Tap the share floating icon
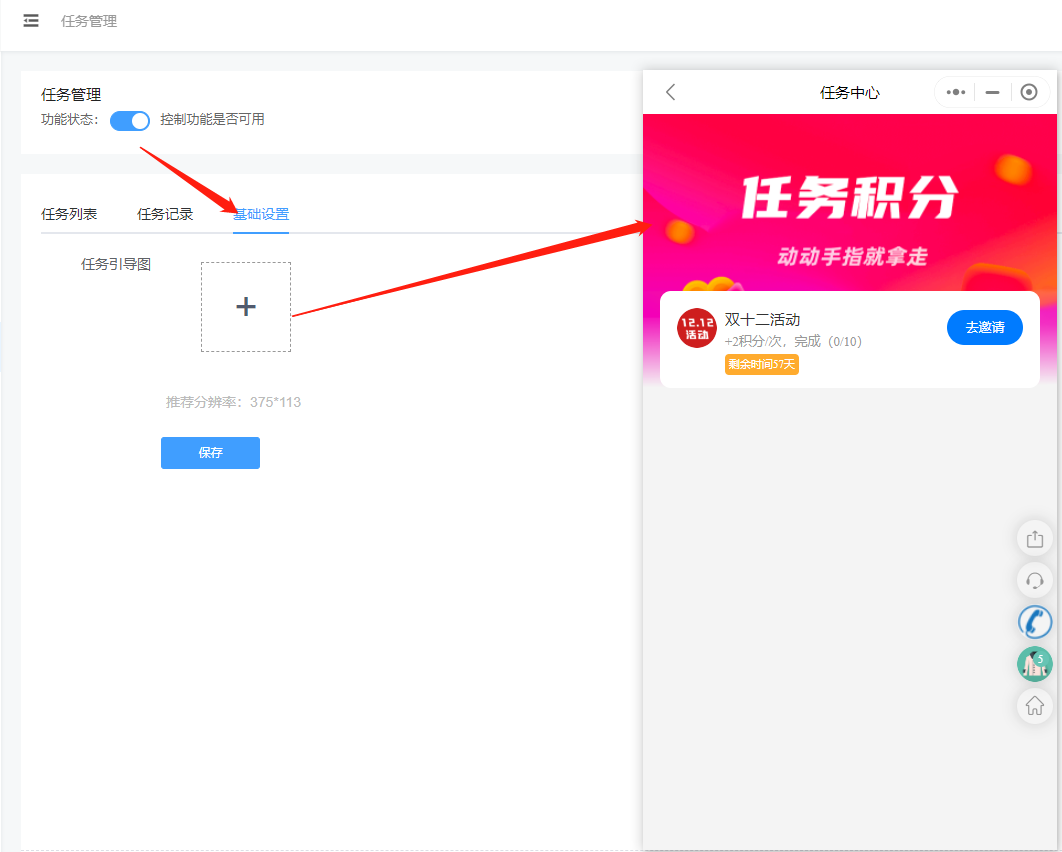The image size is (1062, 852). tap(1035, 539)
